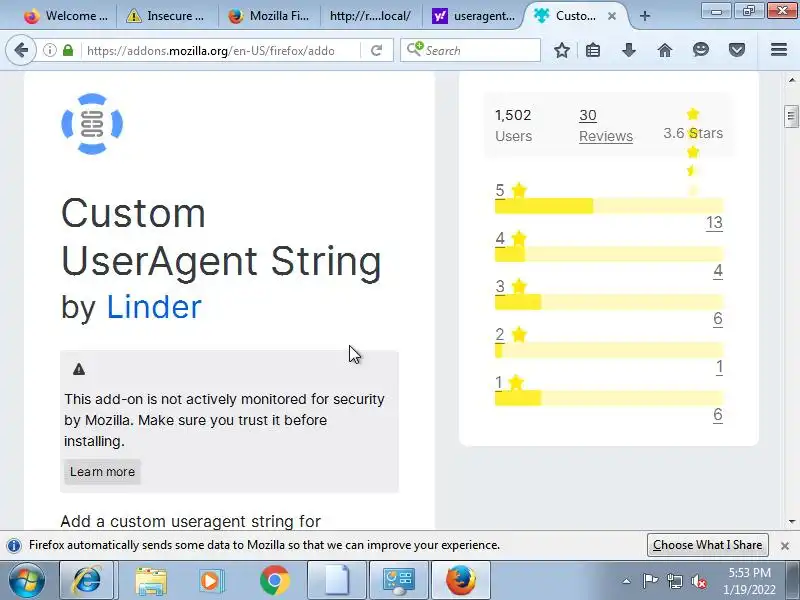Open Windows Explorer folder in taskbar
The width and height of the screenshot is (800, 600).
(x=151, y=581)
